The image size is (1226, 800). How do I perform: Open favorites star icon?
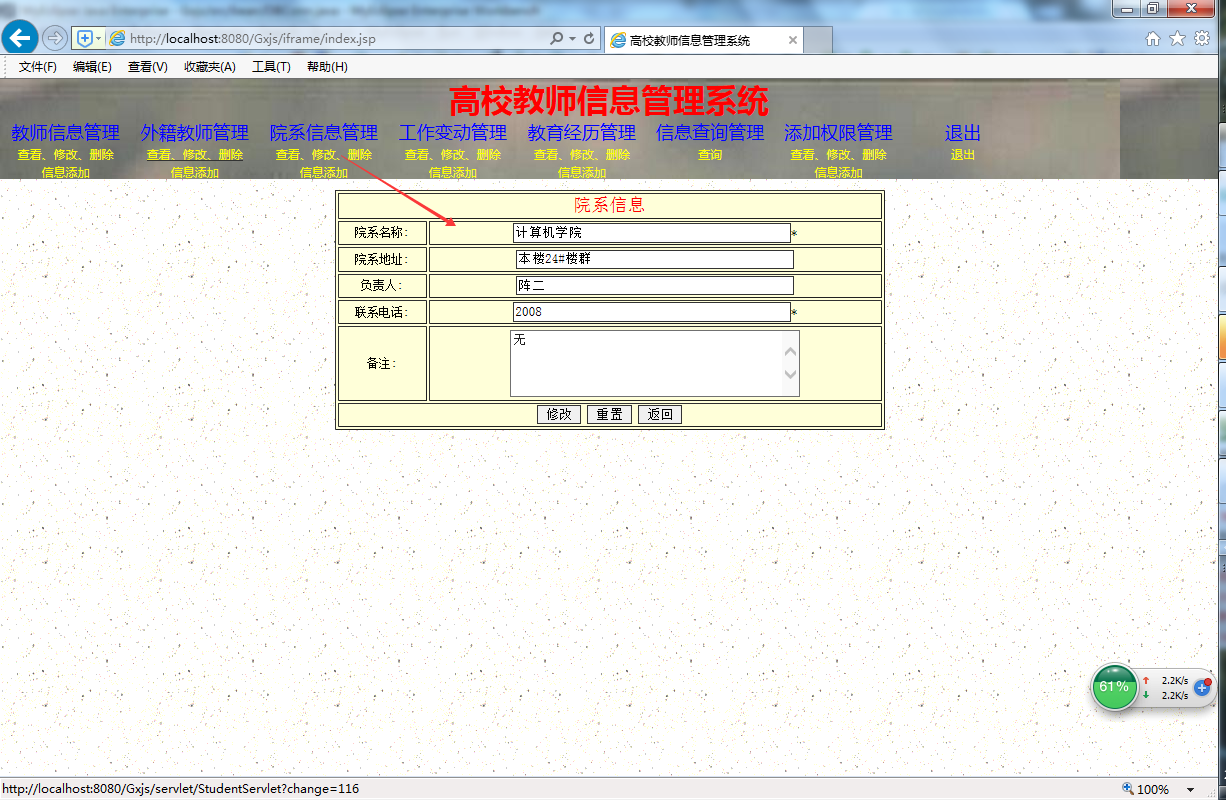(1177, 39)
